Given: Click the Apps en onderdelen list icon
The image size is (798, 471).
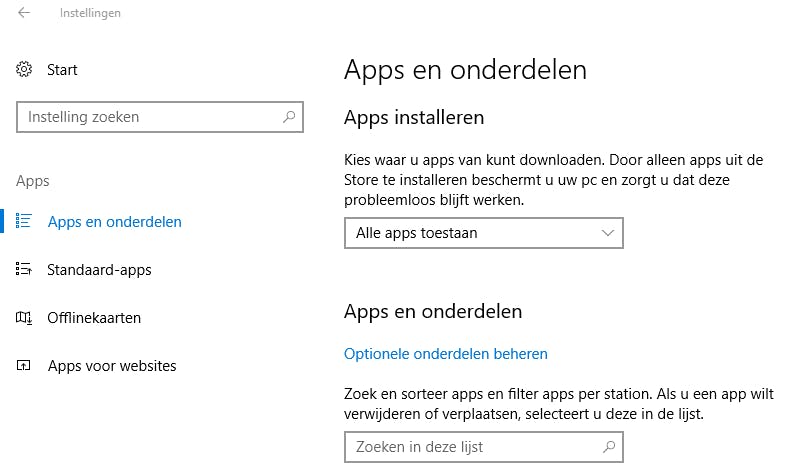Looking at the screenshot, I should point(25,221).
